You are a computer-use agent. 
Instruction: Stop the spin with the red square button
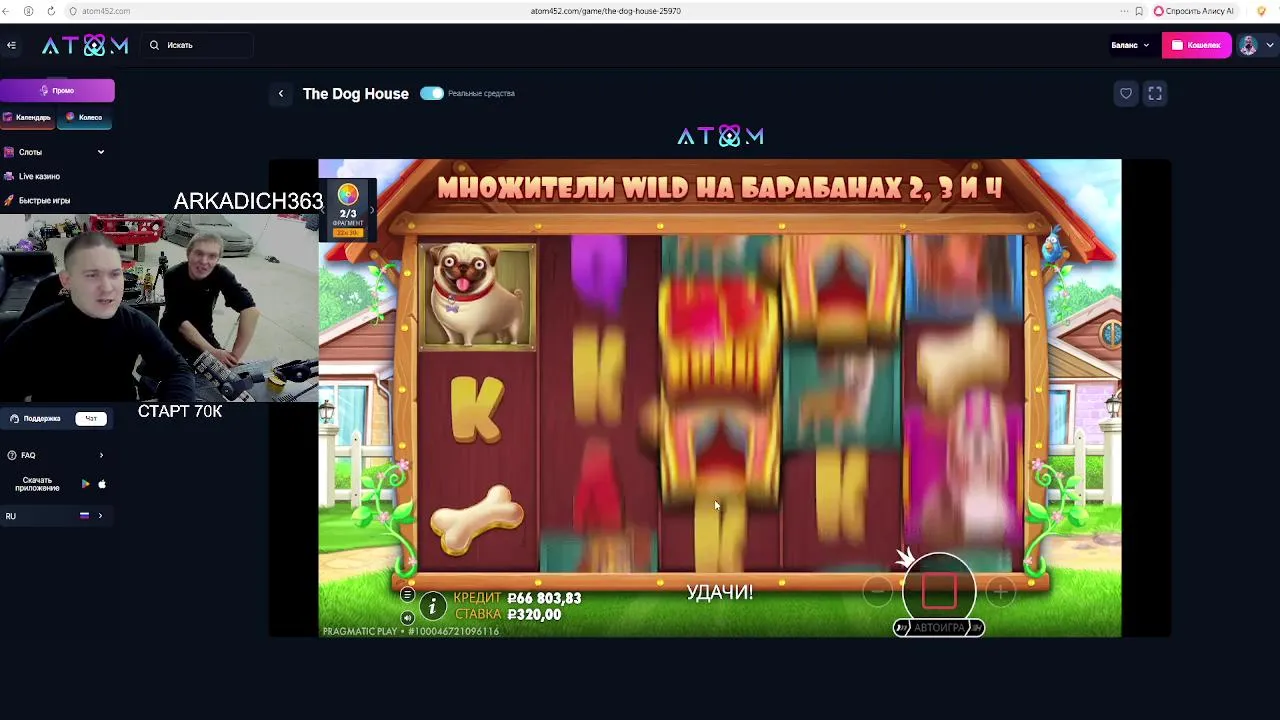pos(939,590)
